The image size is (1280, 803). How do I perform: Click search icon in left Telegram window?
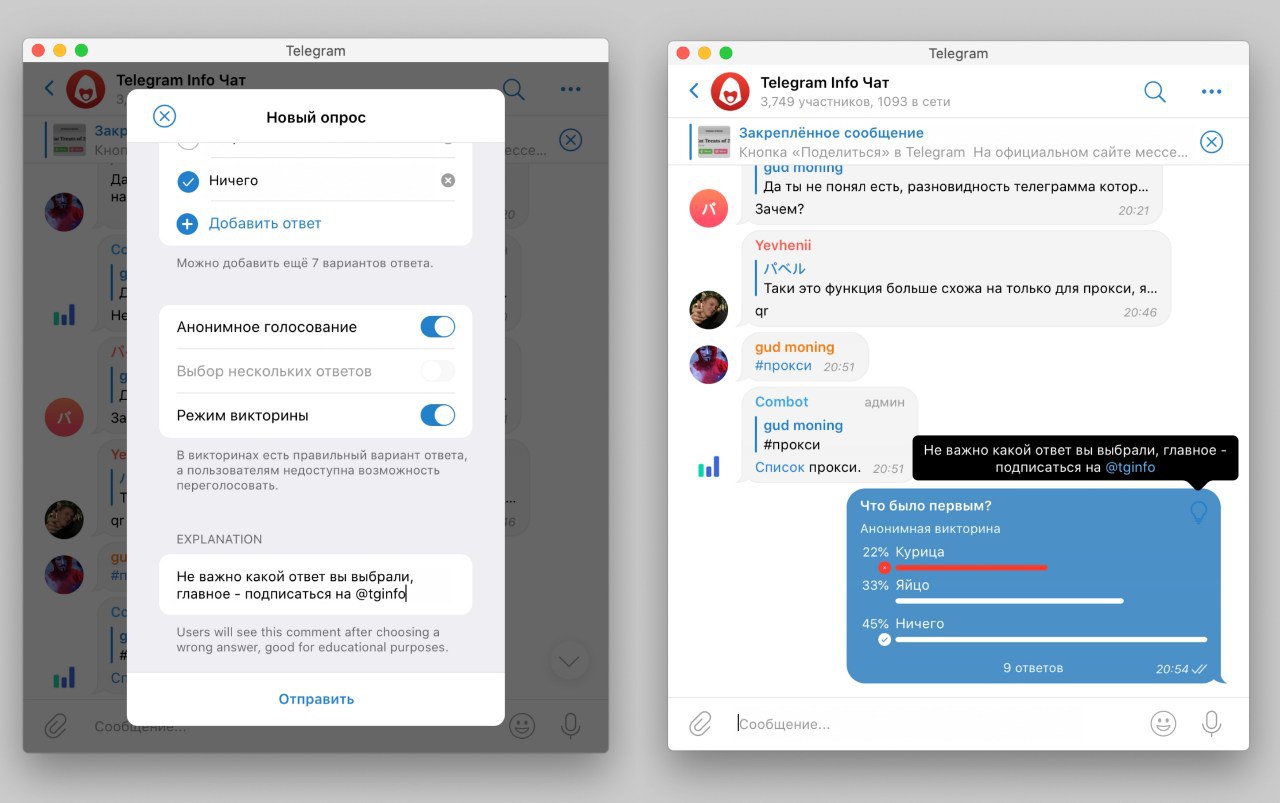[514, 89]
